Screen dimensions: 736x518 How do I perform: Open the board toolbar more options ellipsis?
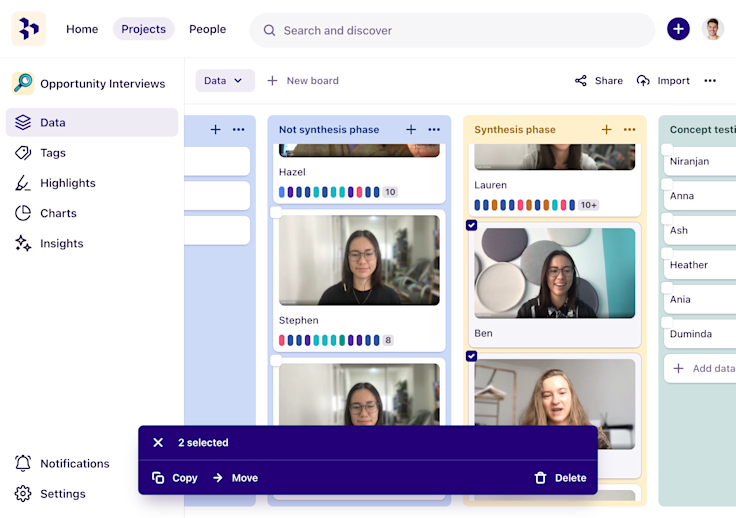710,81
